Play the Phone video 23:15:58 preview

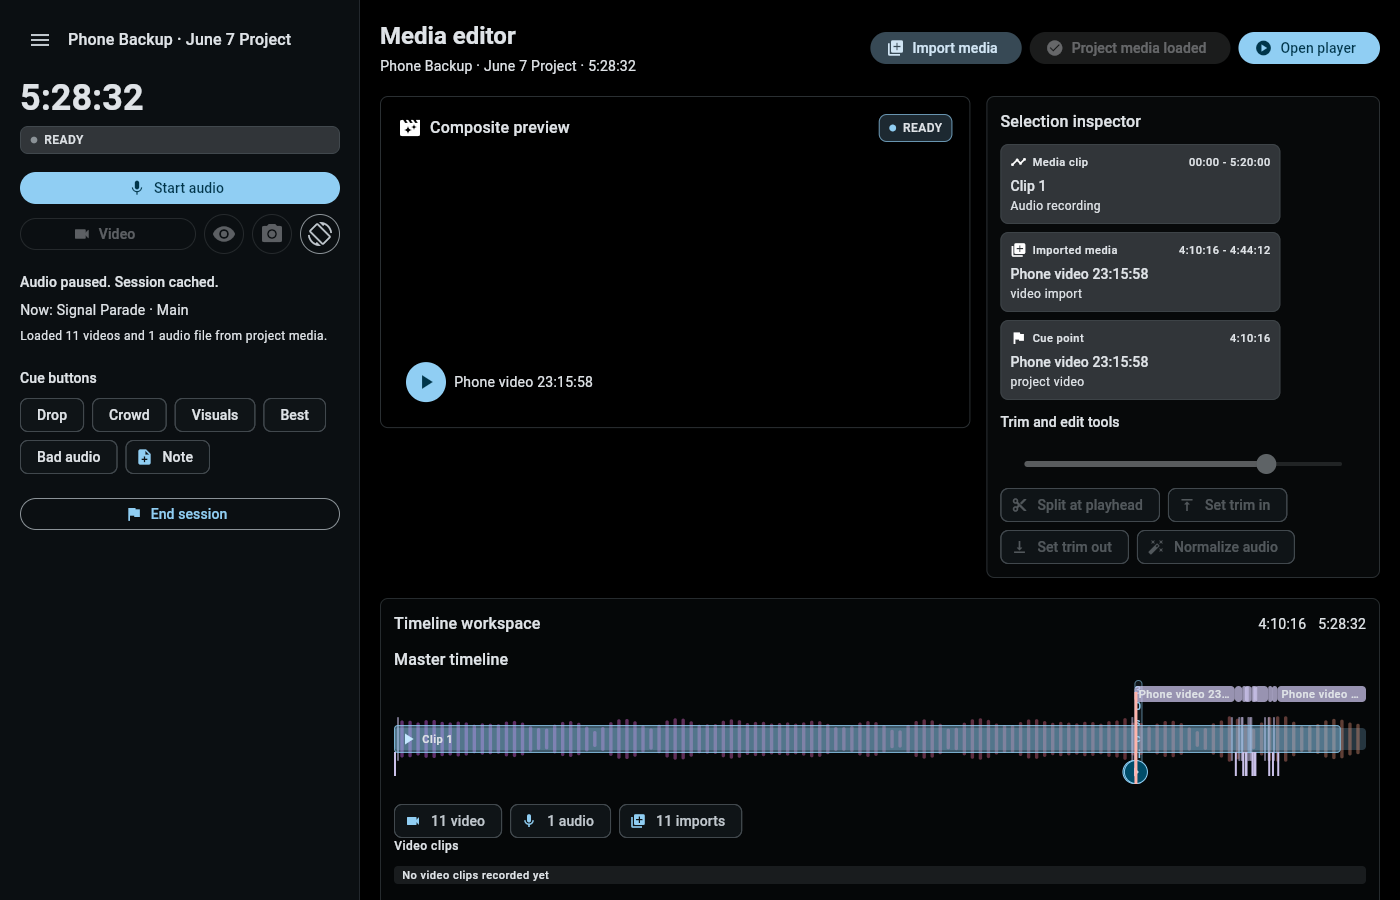pyautogui.click(x=426, y=382)
